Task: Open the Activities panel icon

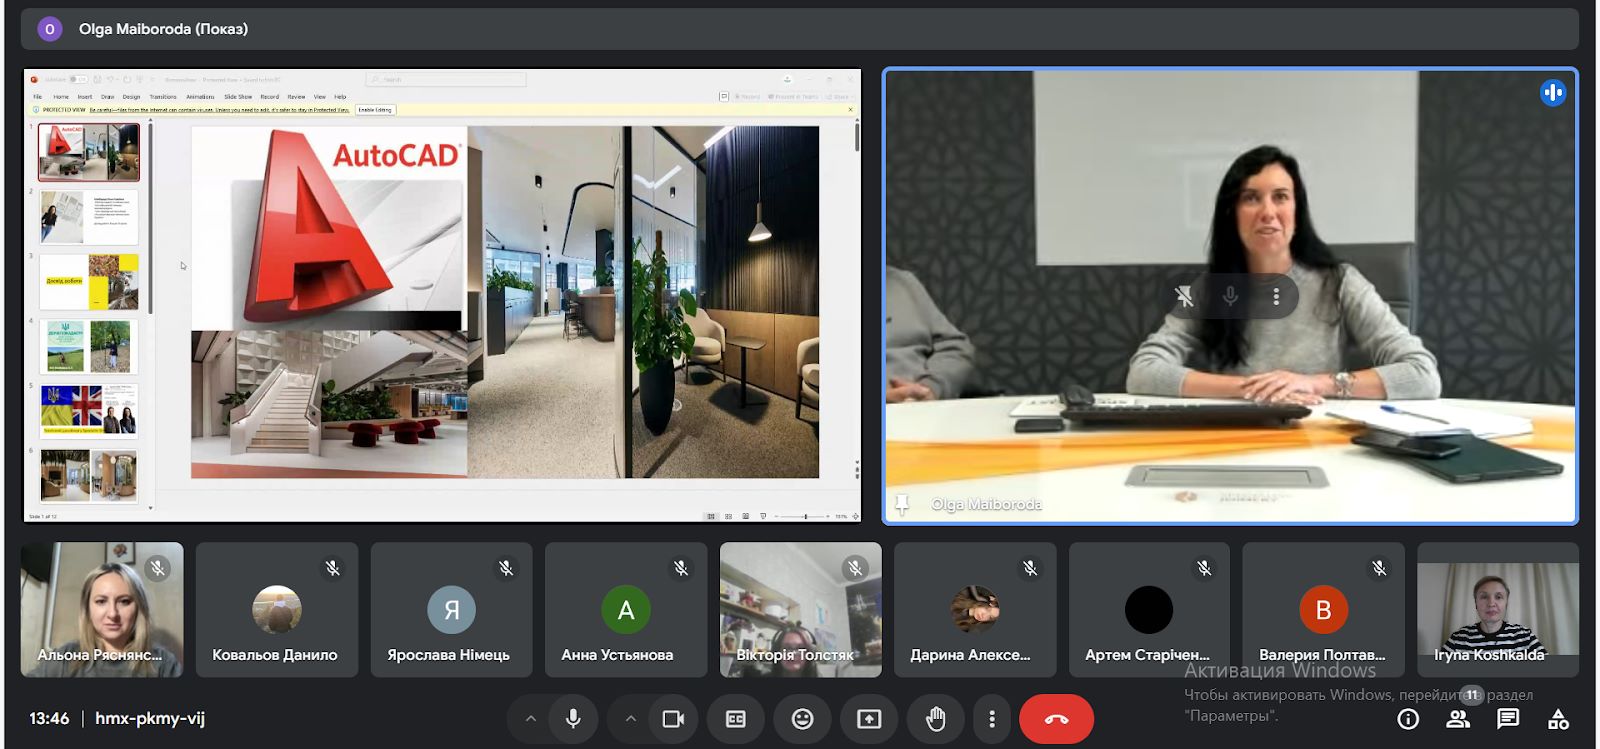Action: click(1558, 719)
